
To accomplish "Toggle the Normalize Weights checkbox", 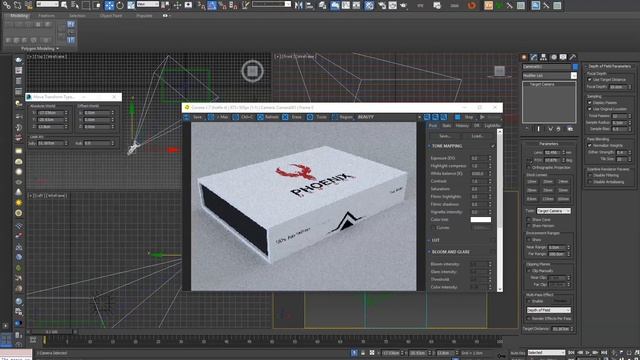I will click(590, 145).
